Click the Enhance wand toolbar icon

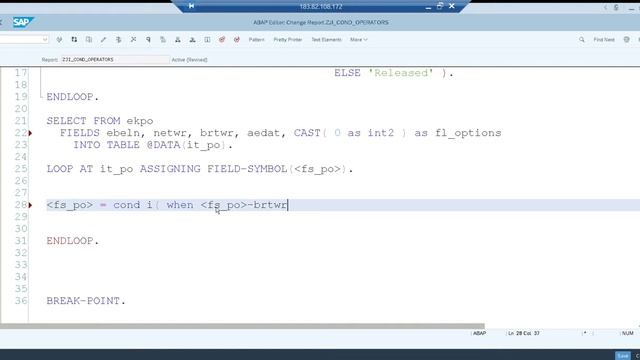click(103, 40)
